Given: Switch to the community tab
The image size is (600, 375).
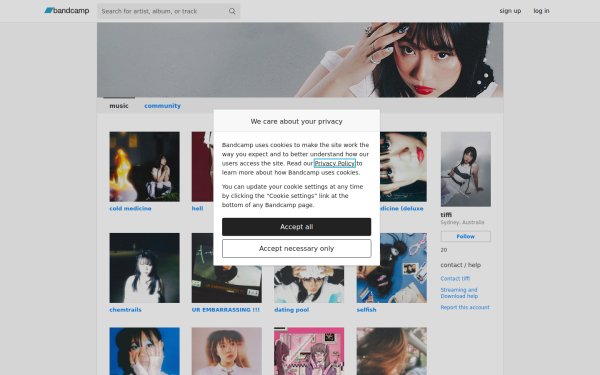Looking at the screenshot, I should (162, 106).
